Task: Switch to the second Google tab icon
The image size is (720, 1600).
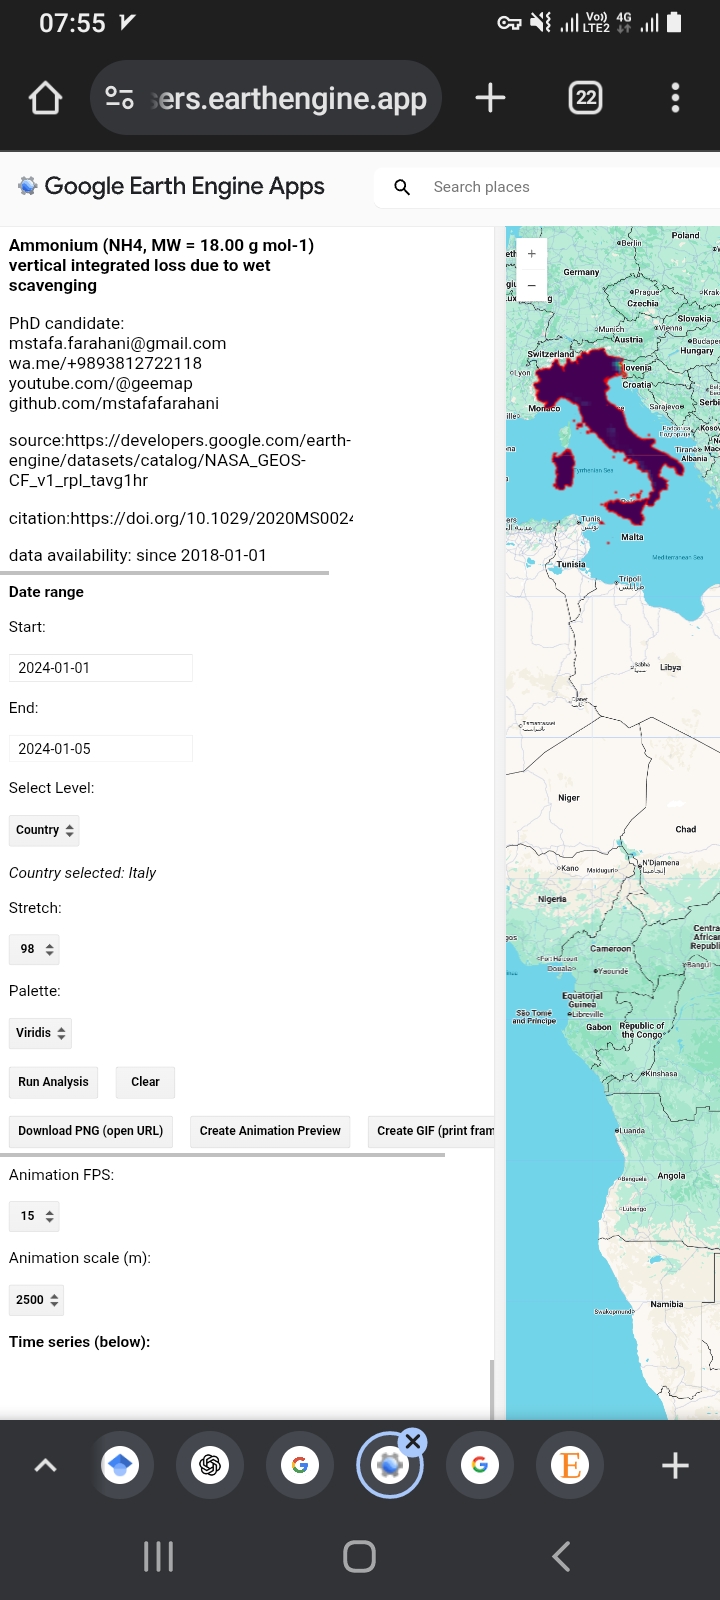Action: (480, 1466)
